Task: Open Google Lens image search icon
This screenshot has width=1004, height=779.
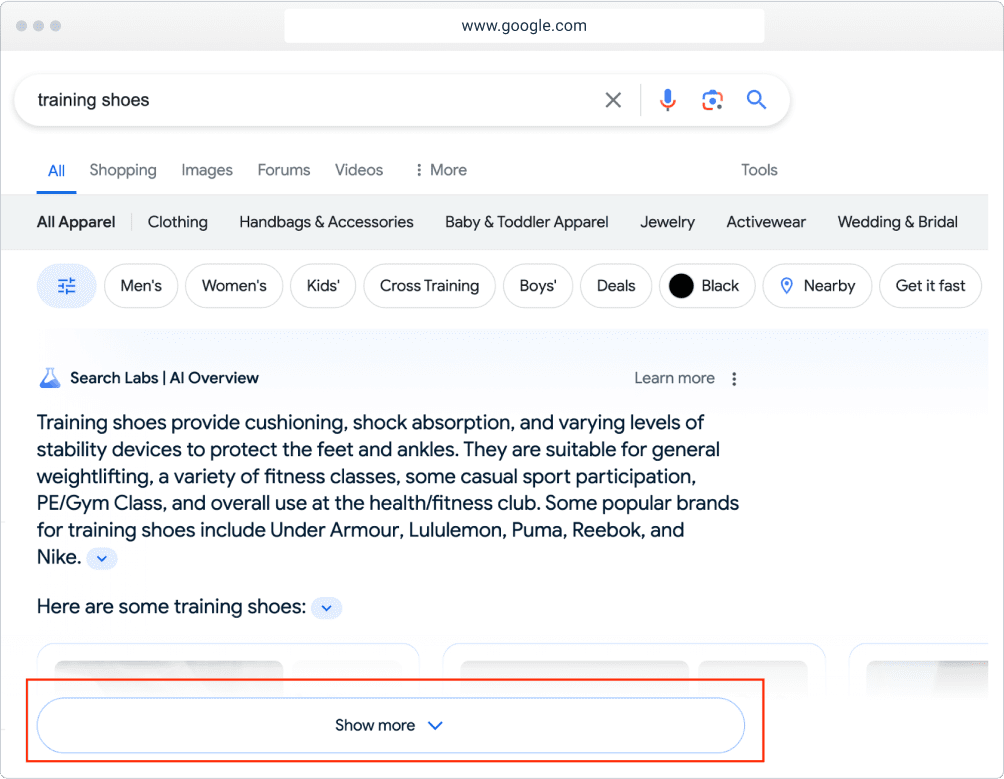Action: tap(712, 100)
